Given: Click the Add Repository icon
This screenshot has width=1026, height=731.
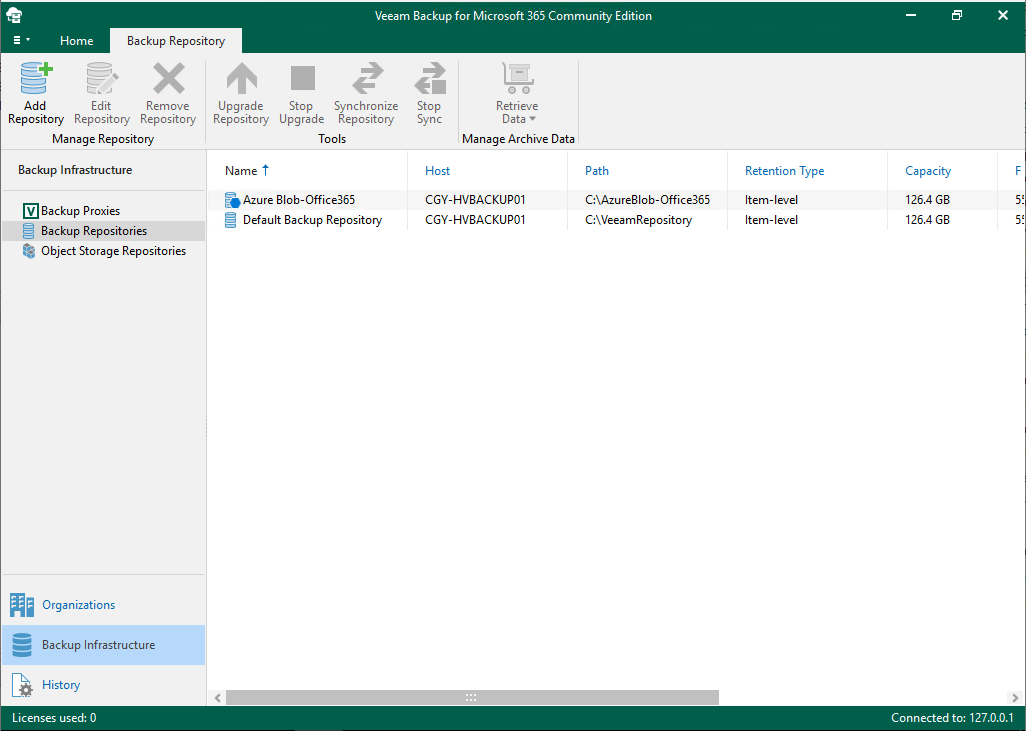Looking at the screenshot, I should coord(36,79).
